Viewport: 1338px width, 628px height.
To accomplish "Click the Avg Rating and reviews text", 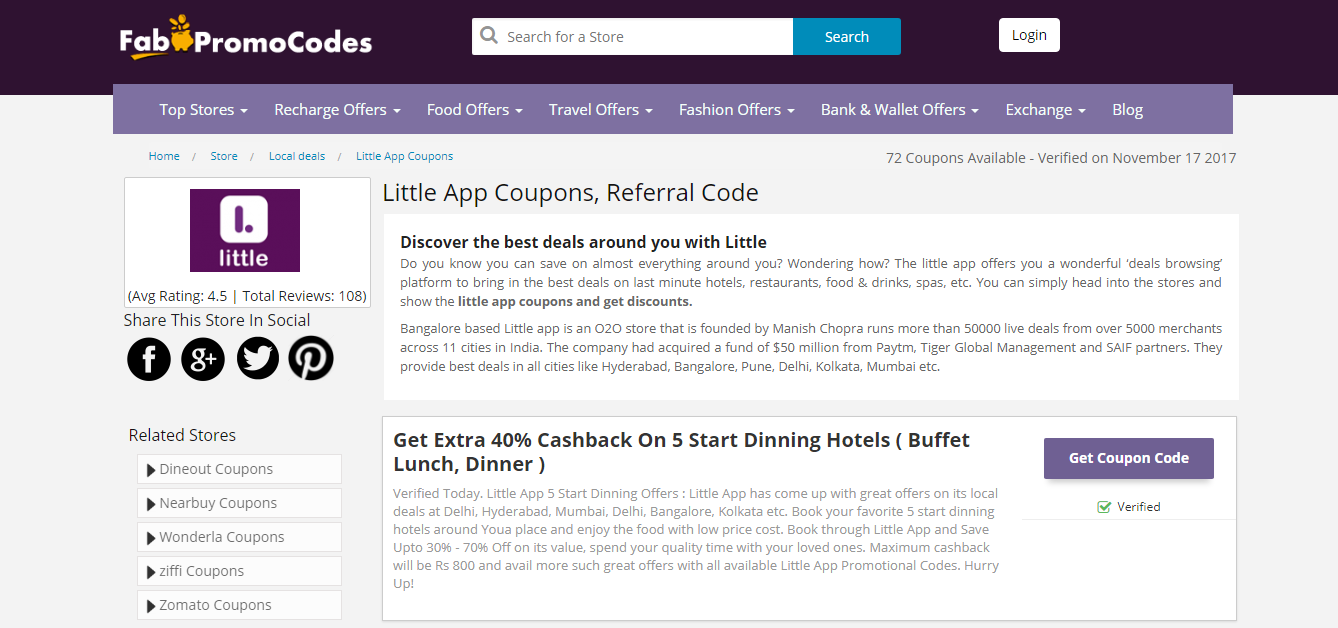I will [x=247, y=296].
